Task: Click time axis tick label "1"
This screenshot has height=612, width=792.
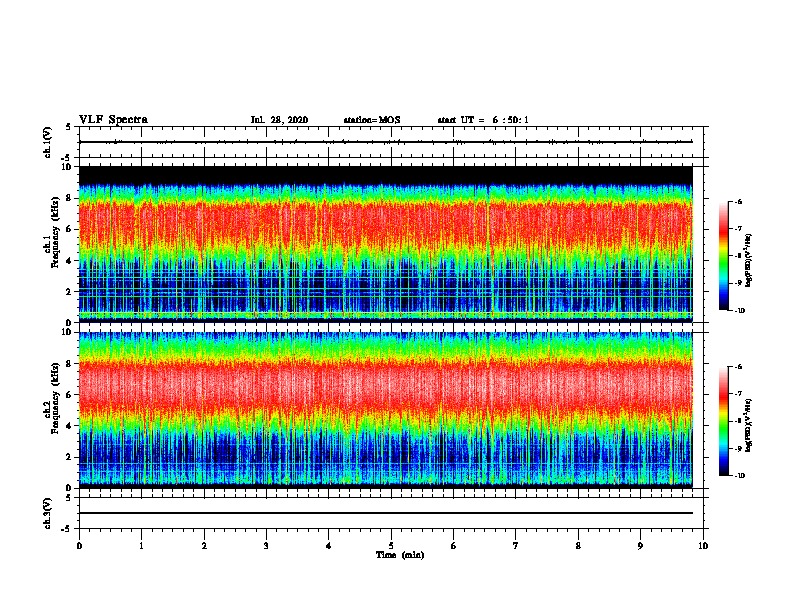Action: pos(141,546)
